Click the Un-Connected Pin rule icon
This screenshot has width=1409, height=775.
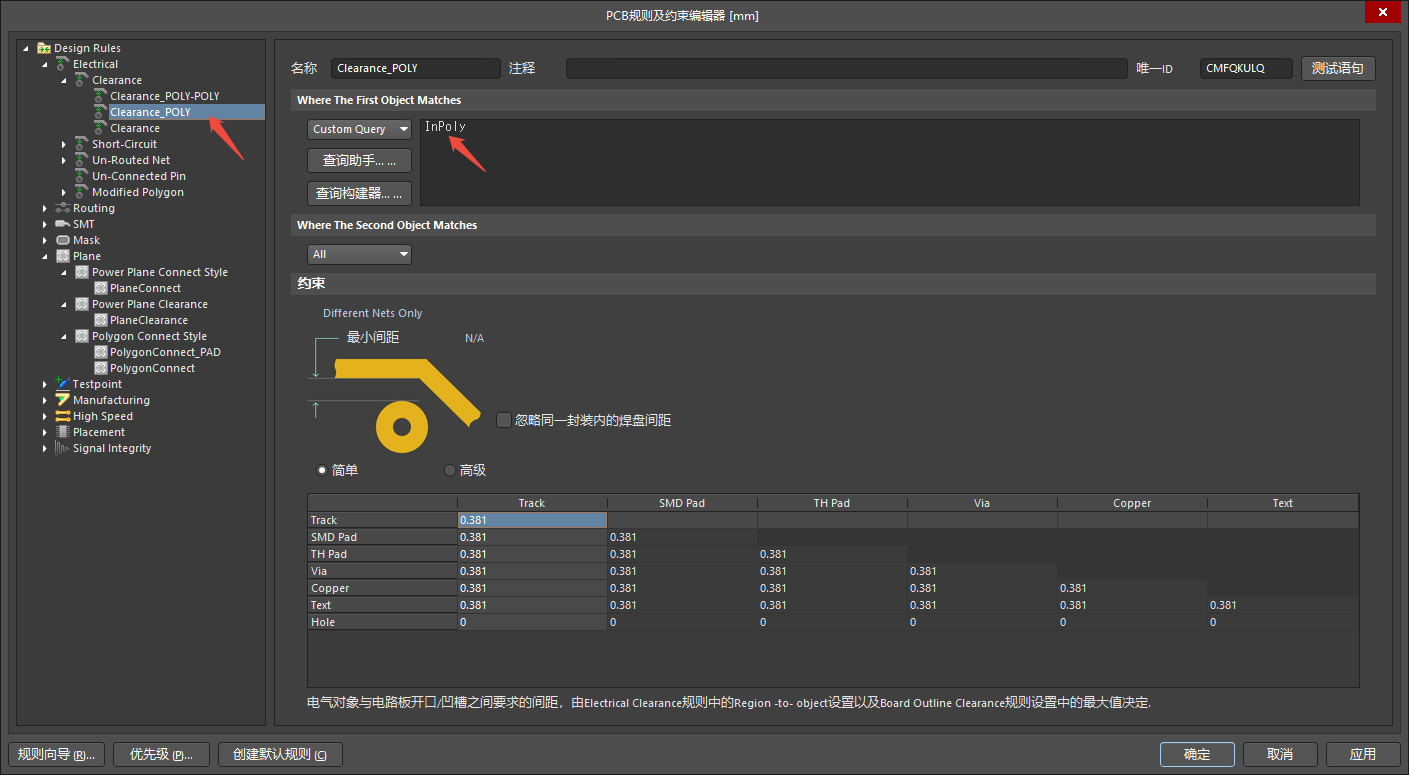[x=82, y=176]
